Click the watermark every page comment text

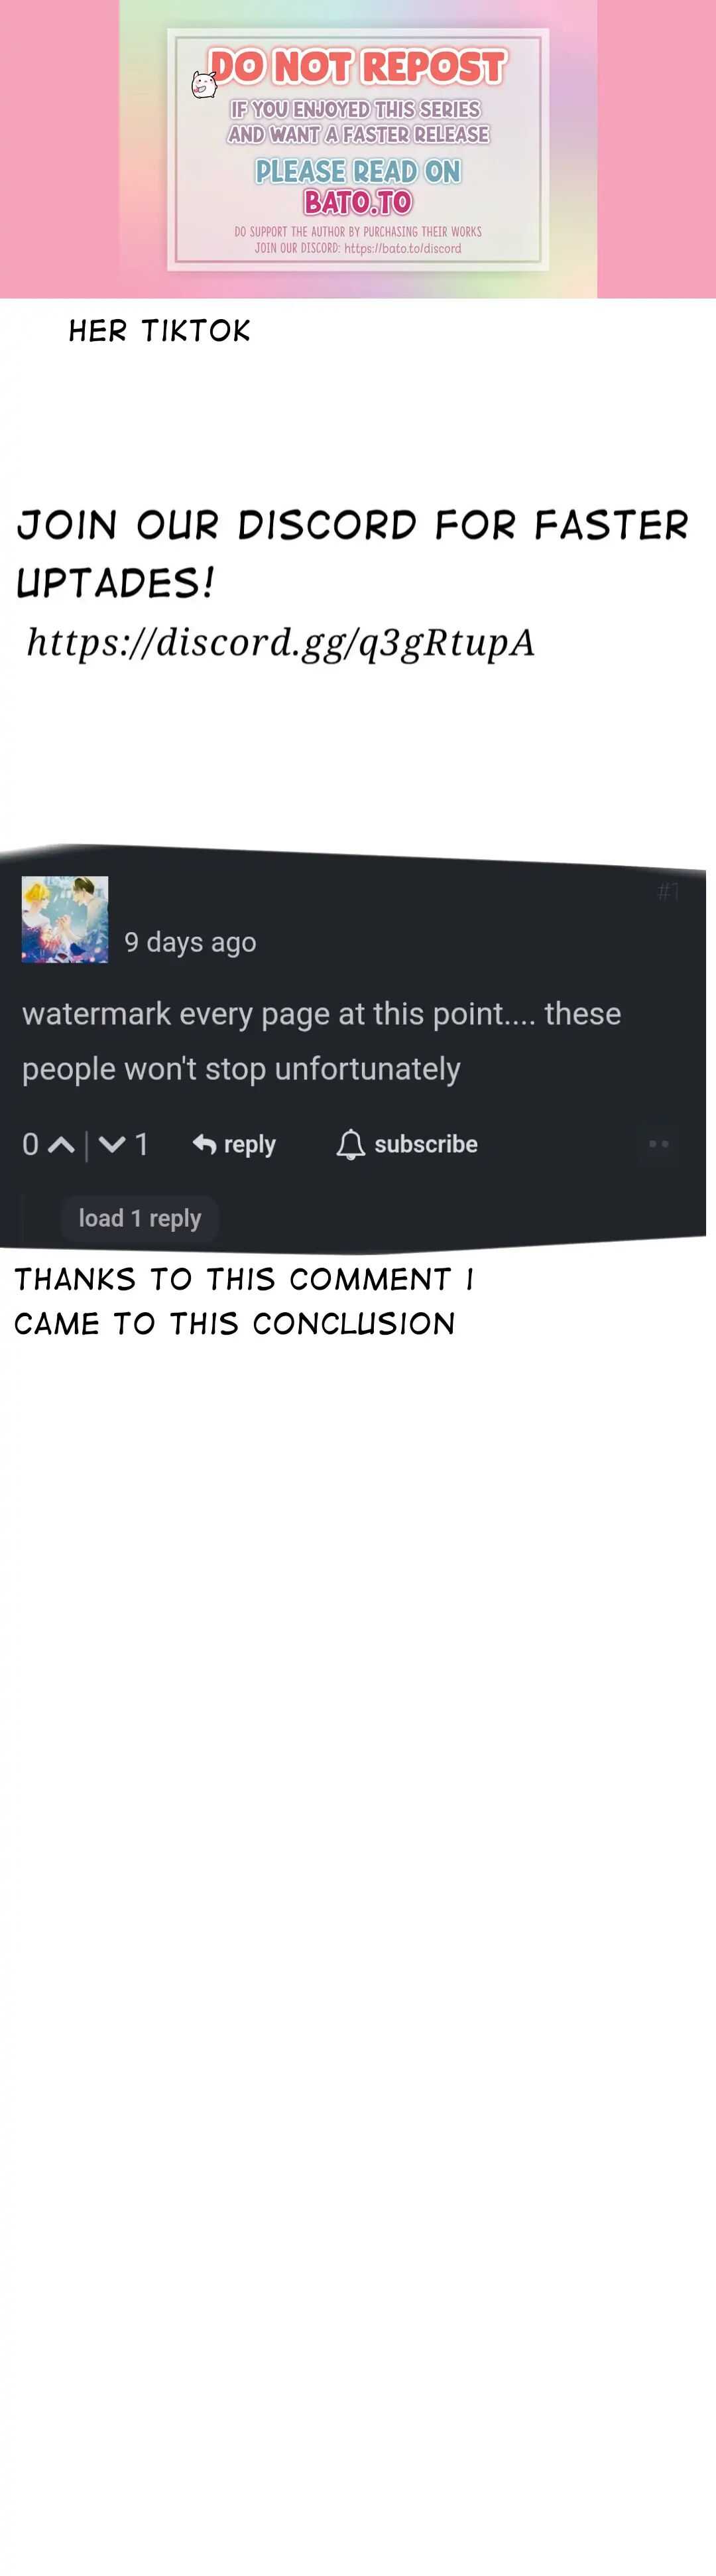322,1041
